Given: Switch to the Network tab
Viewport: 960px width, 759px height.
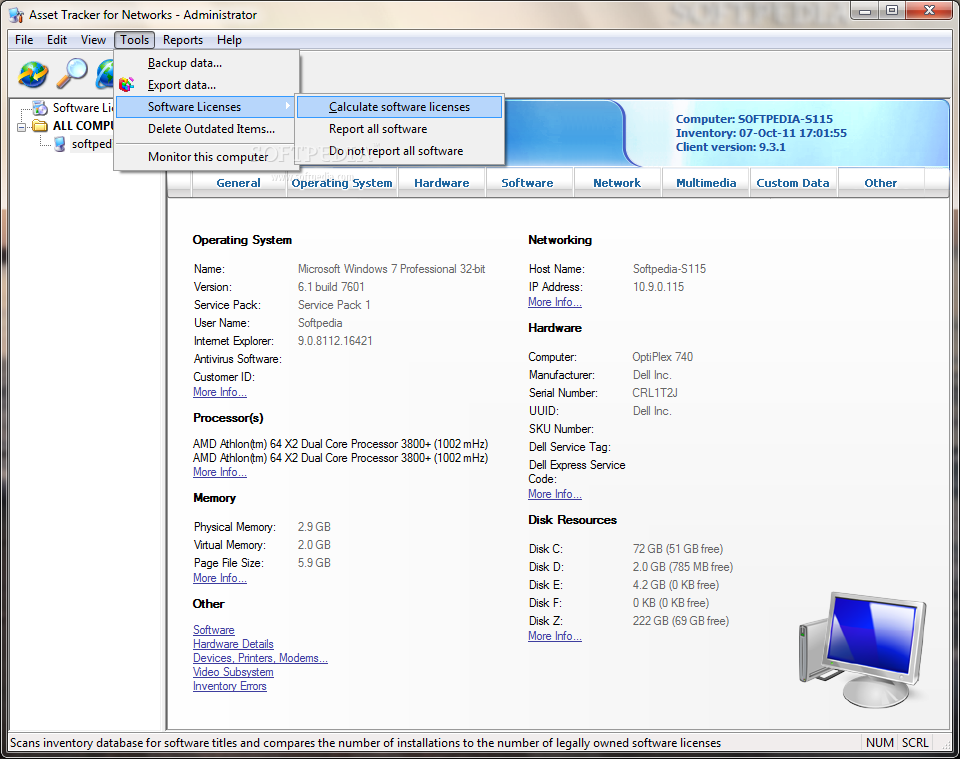Looking at the screenshot, I should pos(617,183).
